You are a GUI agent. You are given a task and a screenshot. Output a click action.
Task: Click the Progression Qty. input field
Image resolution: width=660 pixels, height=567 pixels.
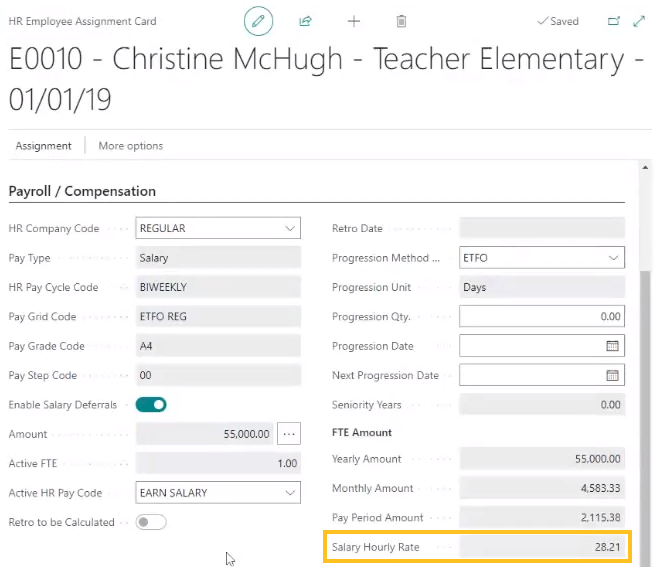(541, 317)
